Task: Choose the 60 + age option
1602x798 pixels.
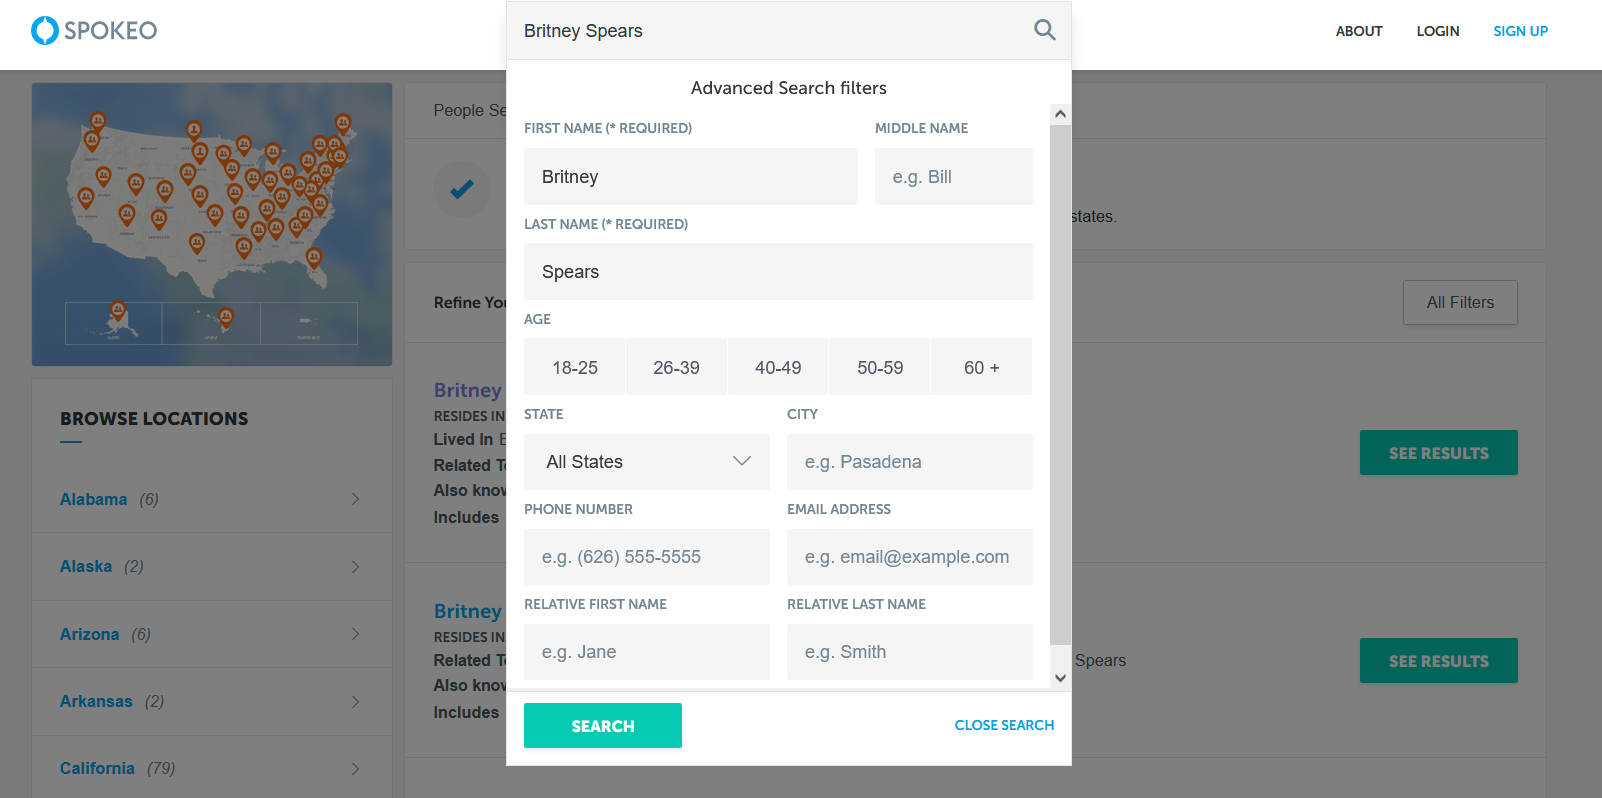Action: tap(981, 367)
